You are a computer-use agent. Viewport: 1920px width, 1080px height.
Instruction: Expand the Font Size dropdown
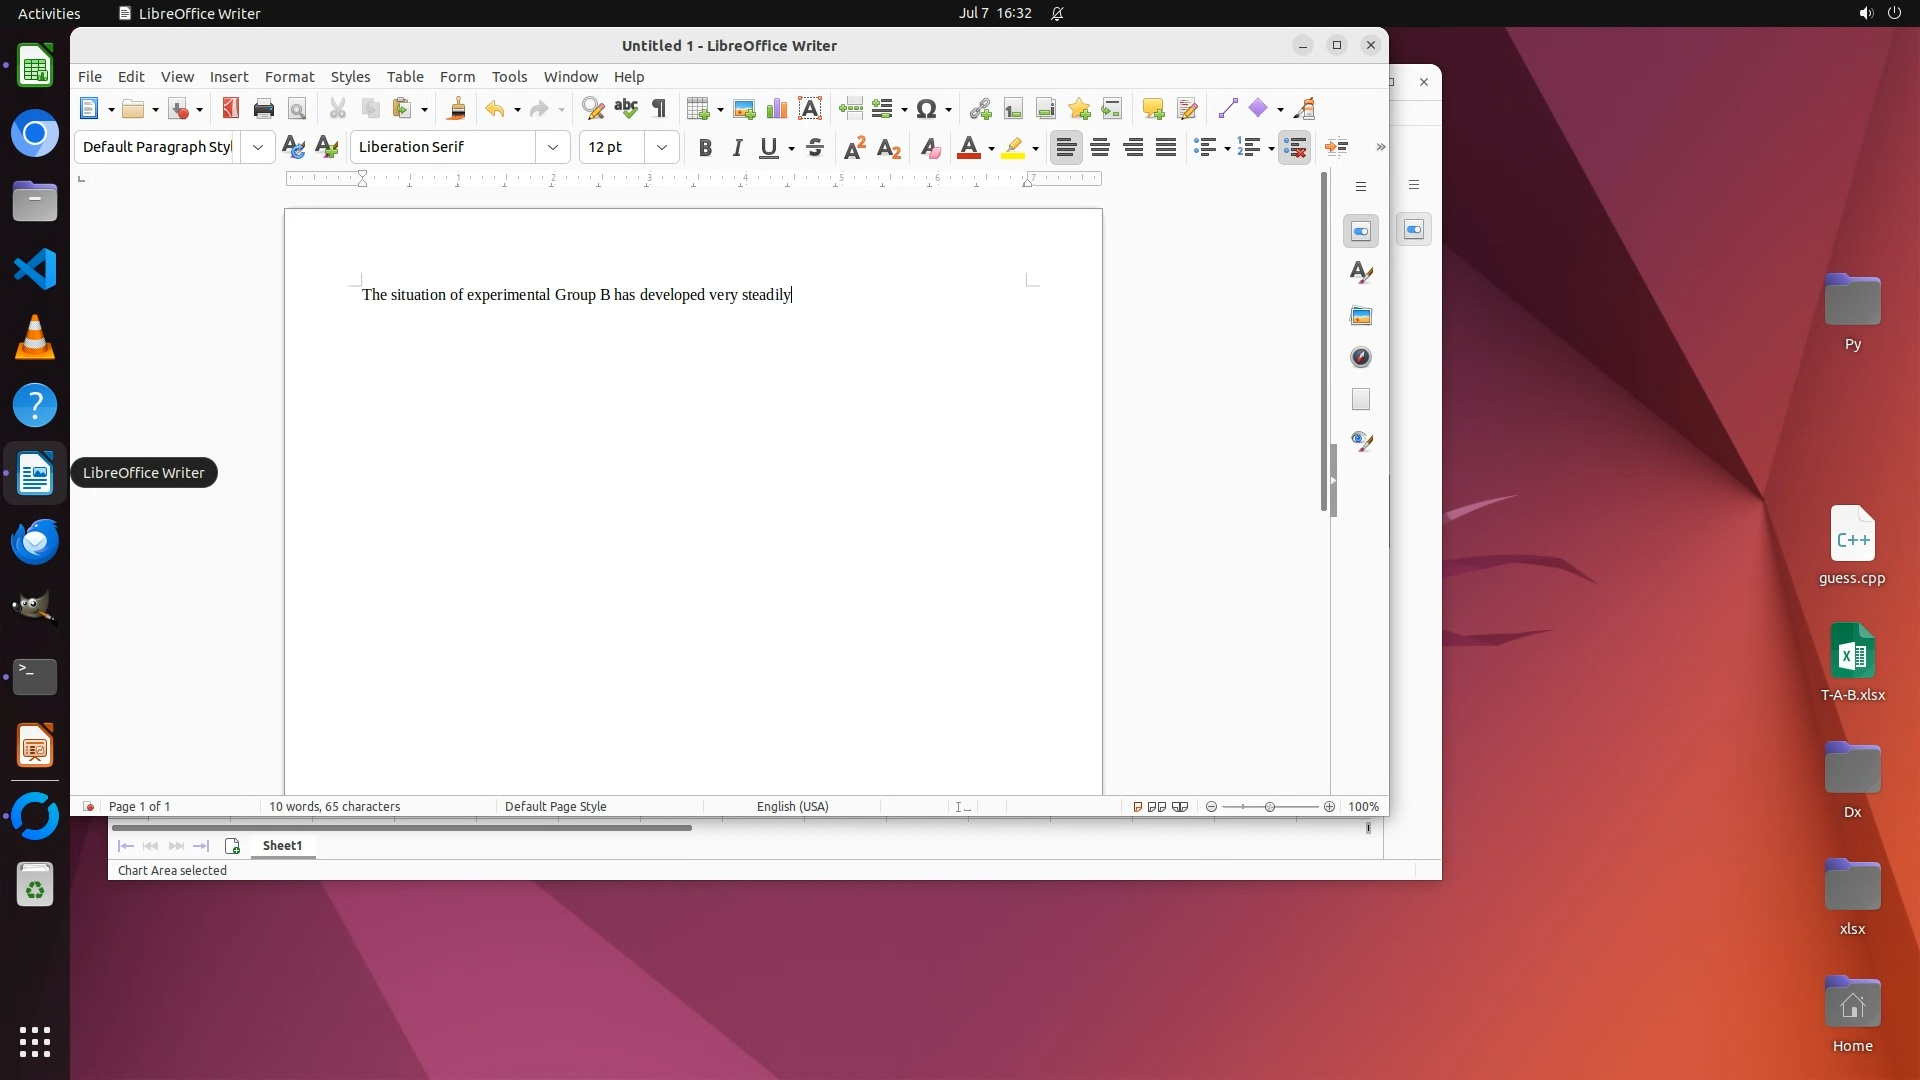(662, 148)
